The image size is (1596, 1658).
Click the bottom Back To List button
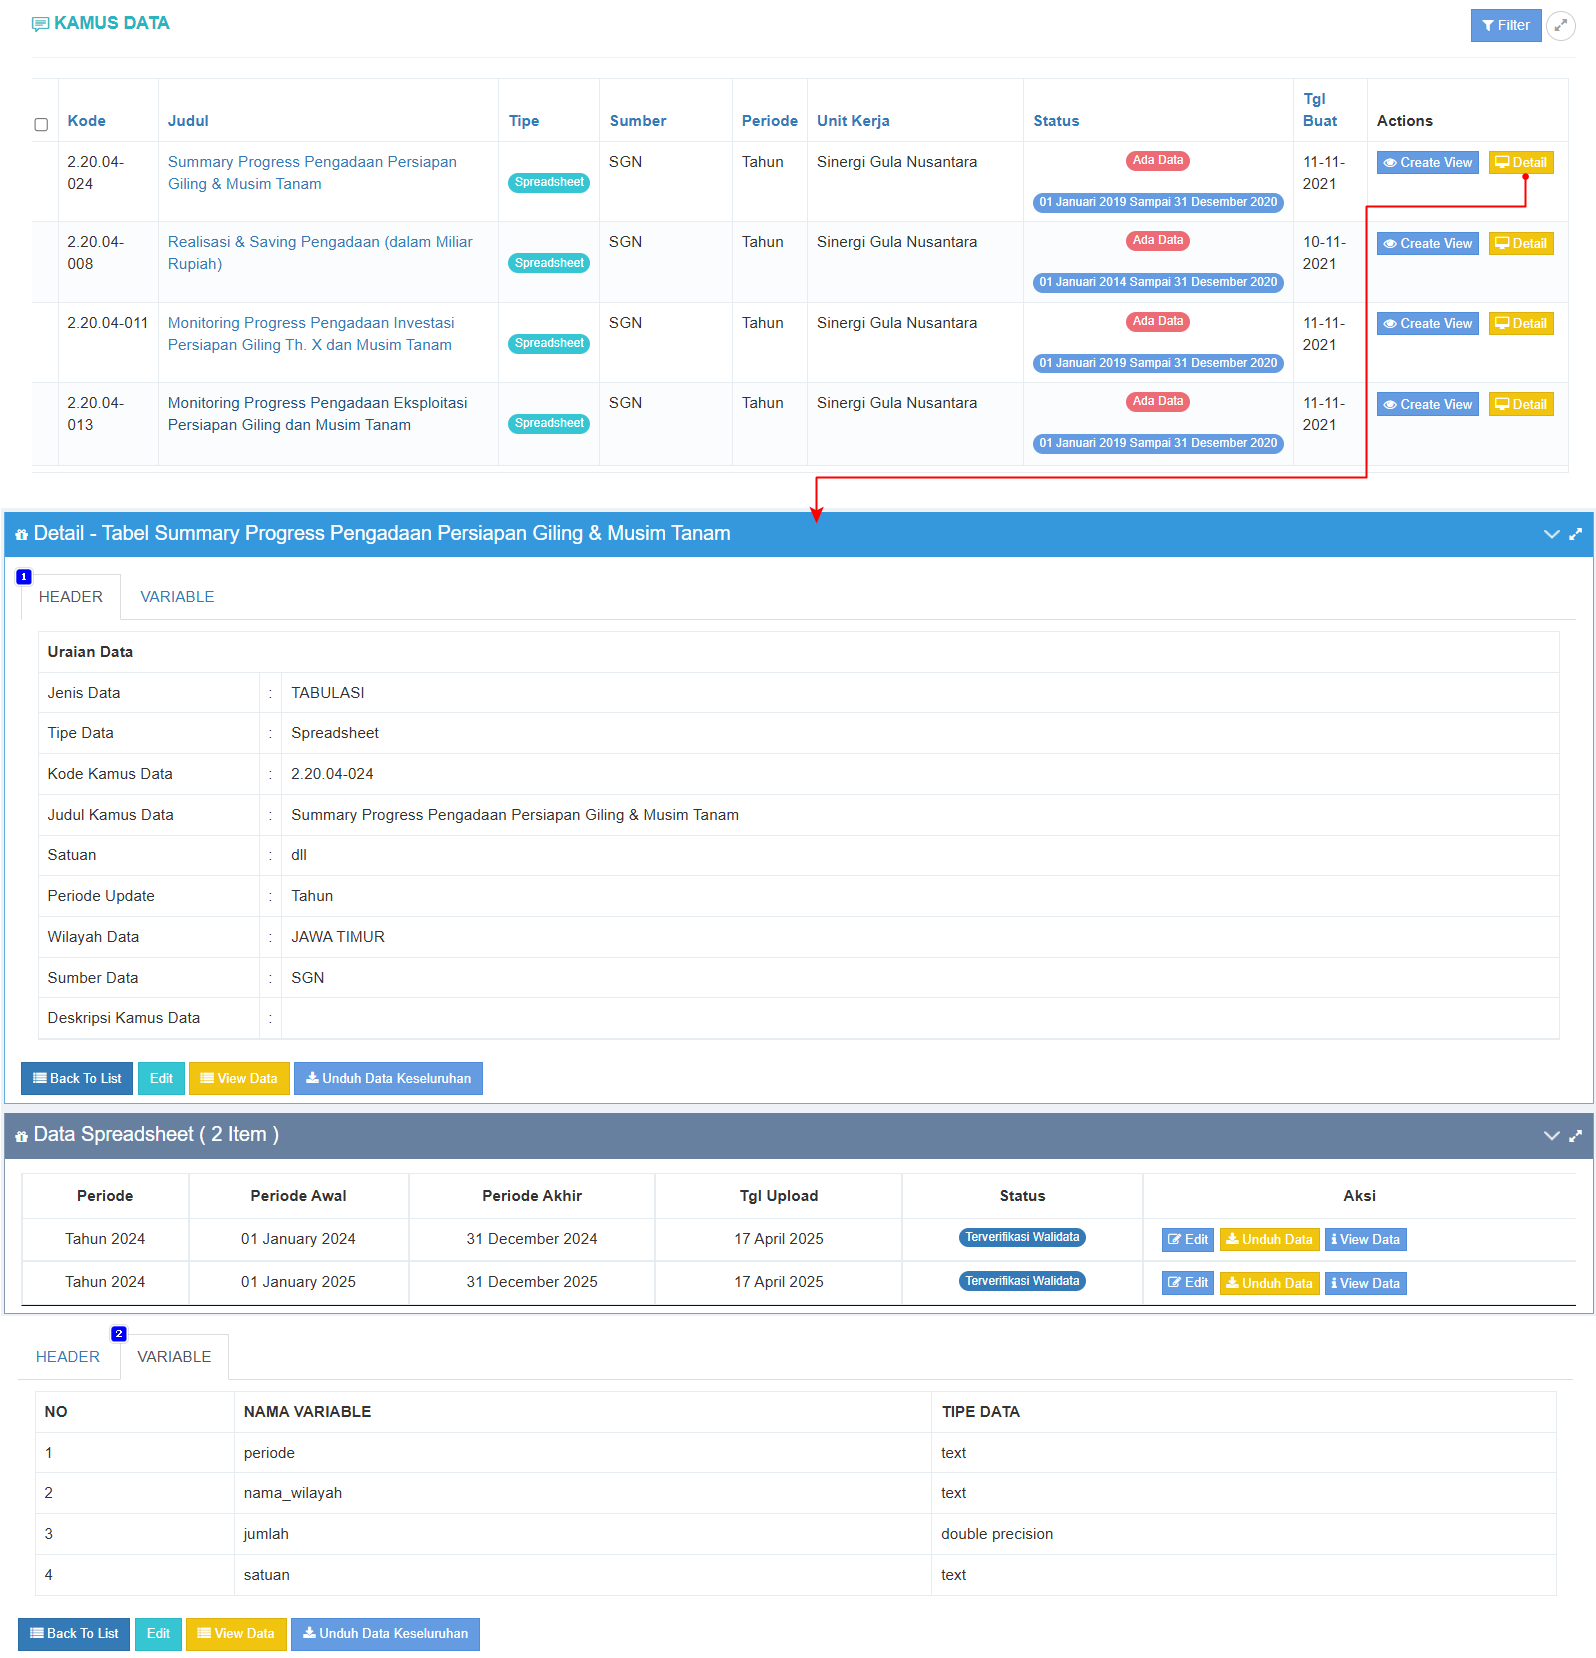click(x=74, y=1634)
